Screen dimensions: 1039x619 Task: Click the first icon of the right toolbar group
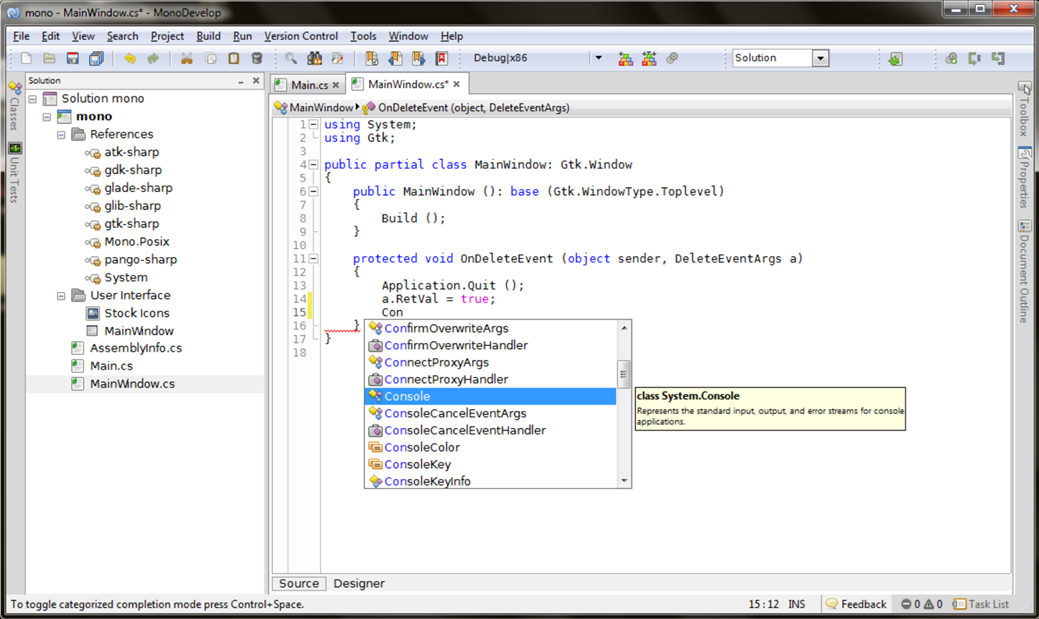pyautogui.click(x=952, y=58)
